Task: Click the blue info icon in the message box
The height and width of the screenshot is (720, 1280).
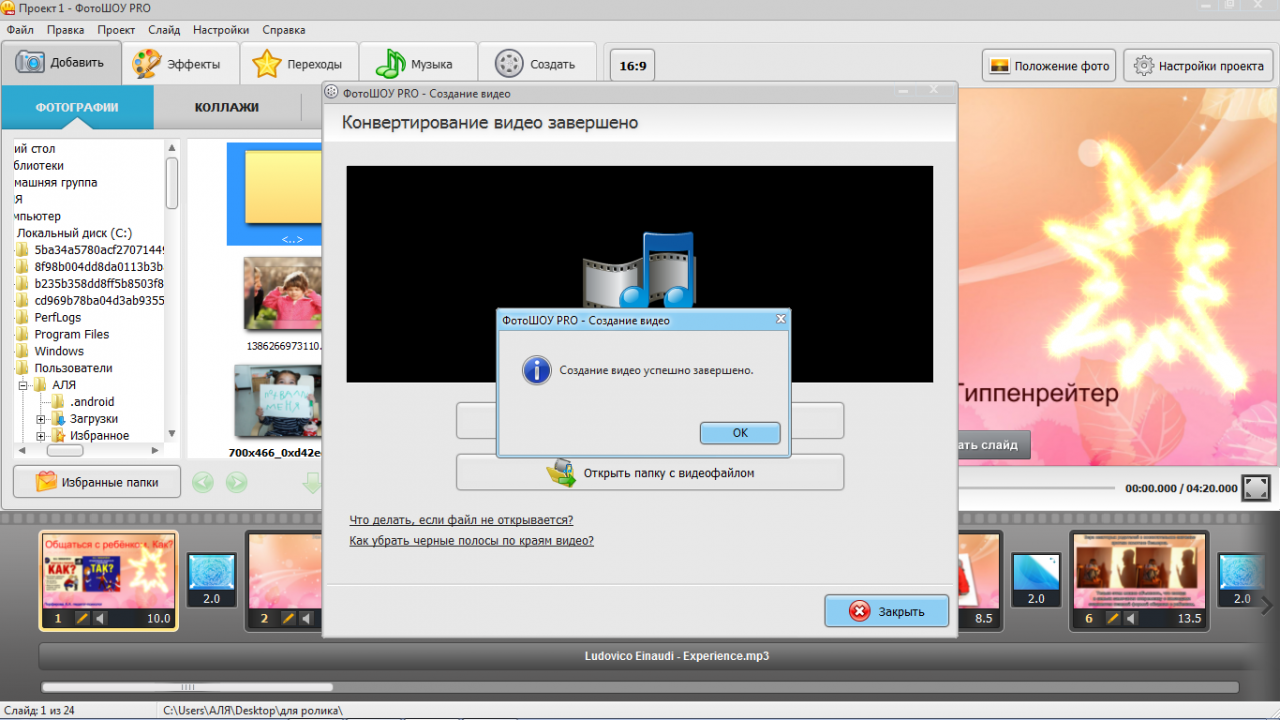Action: 537,370
